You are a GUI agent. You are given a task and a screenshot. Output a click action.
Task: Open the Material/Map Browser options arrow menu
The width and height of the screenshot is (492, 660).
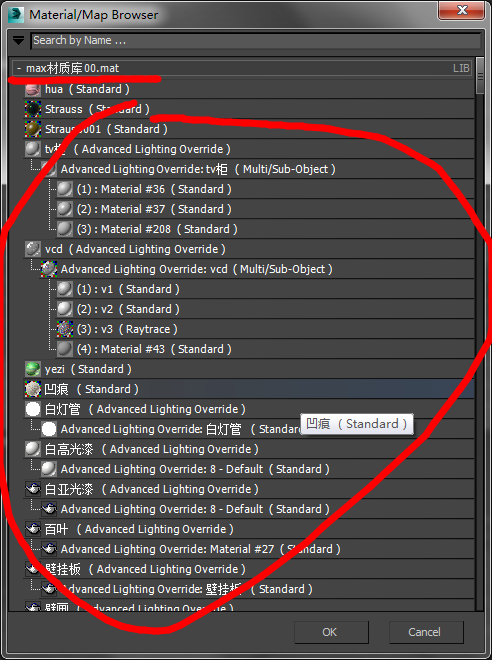(x=18, y=40)
